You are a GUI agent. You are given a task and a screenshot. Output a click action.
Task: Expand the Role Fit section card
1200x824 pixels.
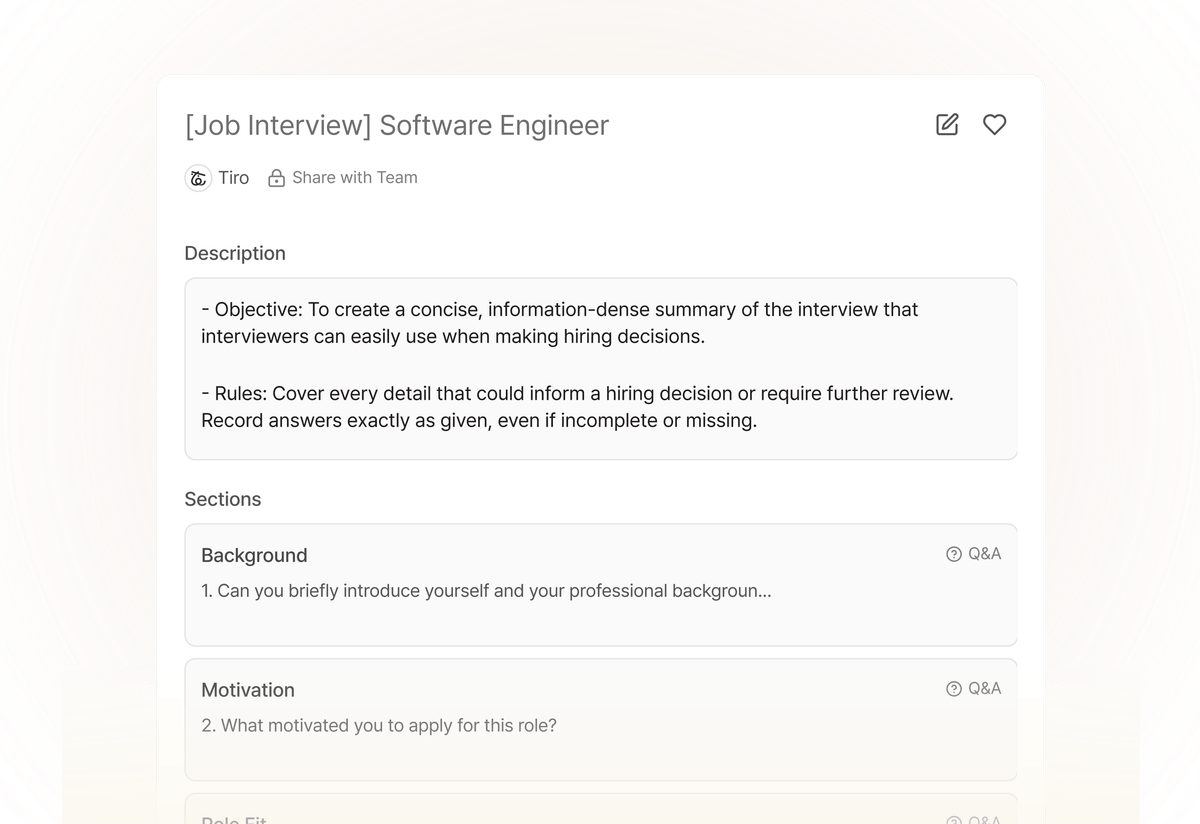[x=600, y=815]
